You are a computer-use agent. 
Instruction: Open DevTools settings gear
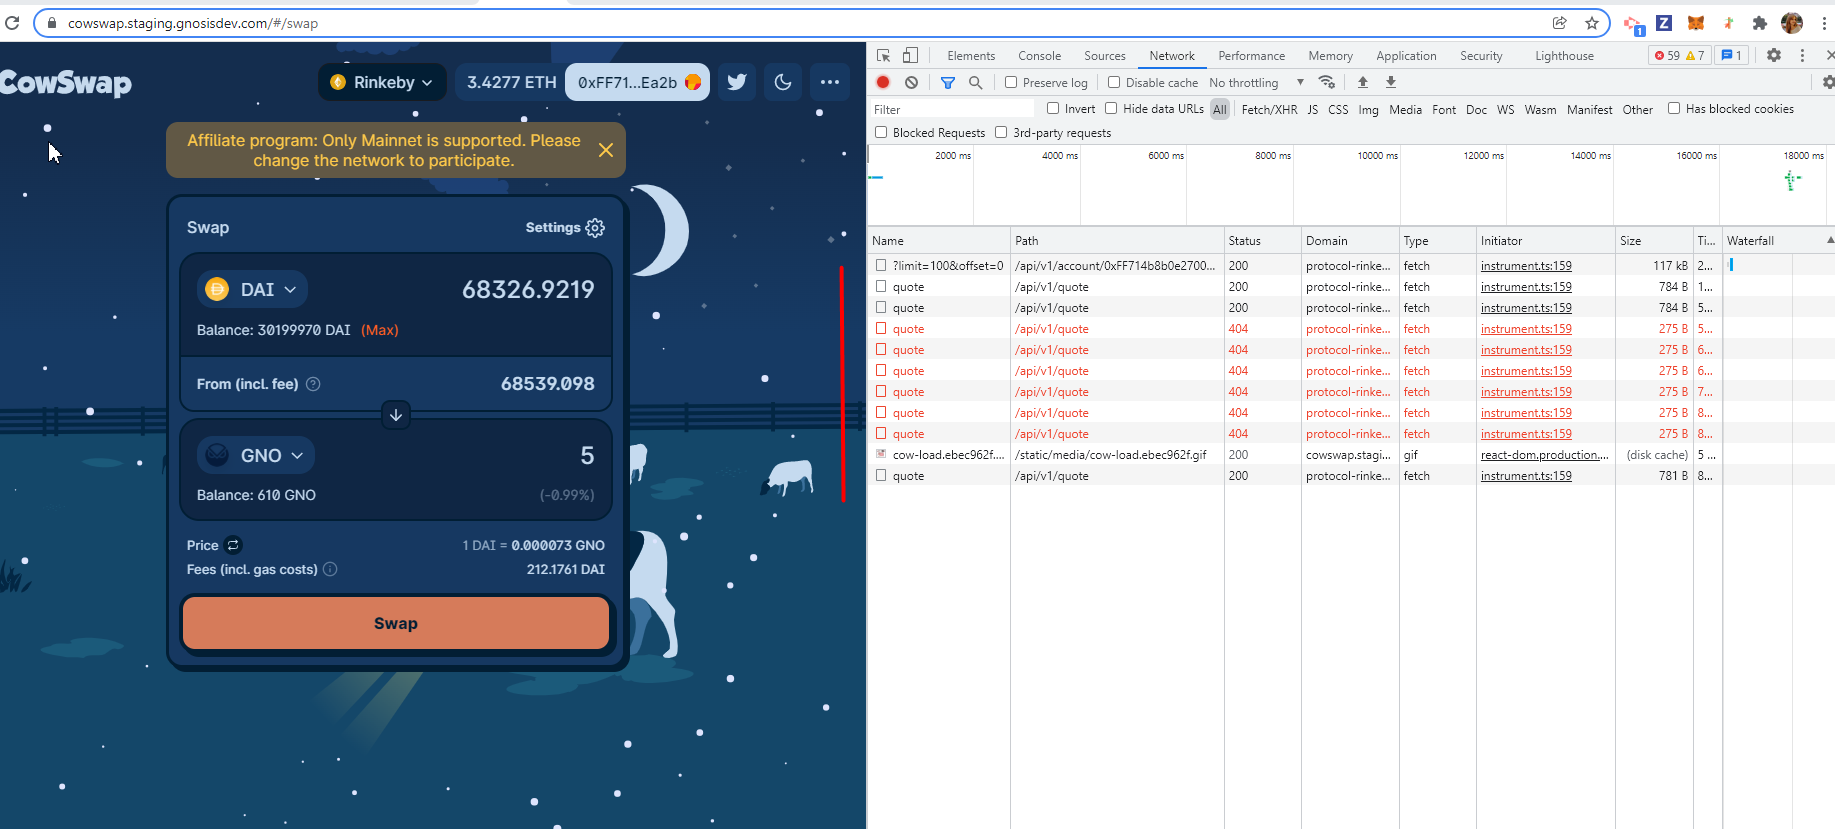click(x=1774, y=56)
